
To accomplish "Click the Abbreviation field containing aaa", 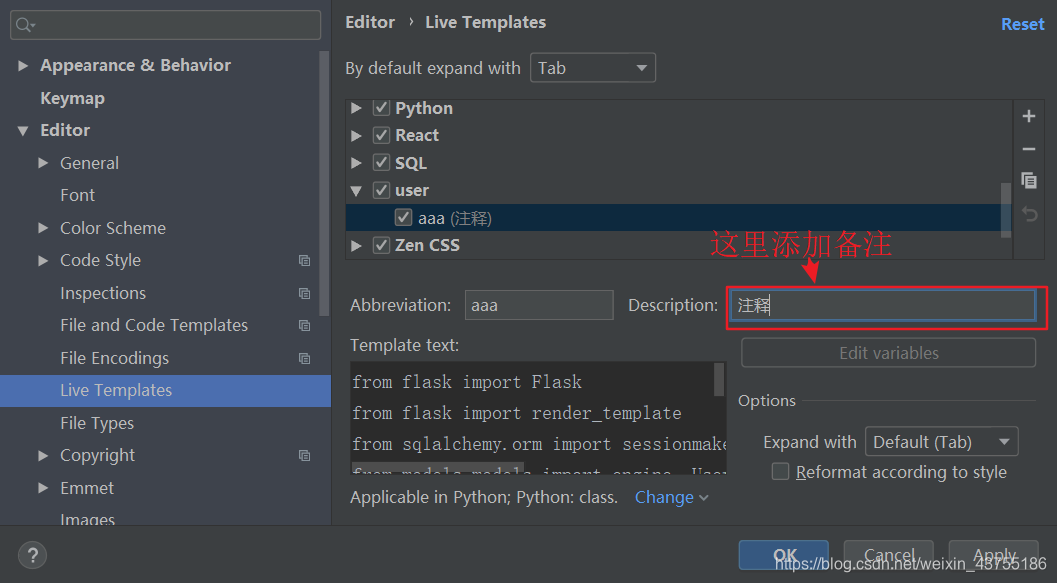I will (x=539, y=305).
